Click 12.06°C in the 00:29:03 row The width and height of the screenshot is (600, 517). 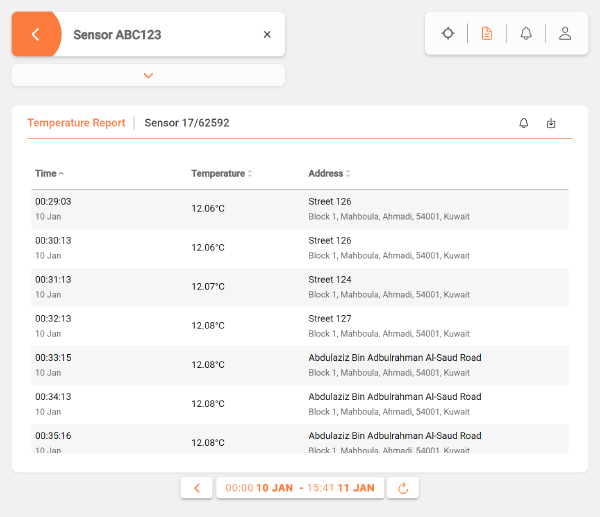pyautogui.click(x=208, y=209)
